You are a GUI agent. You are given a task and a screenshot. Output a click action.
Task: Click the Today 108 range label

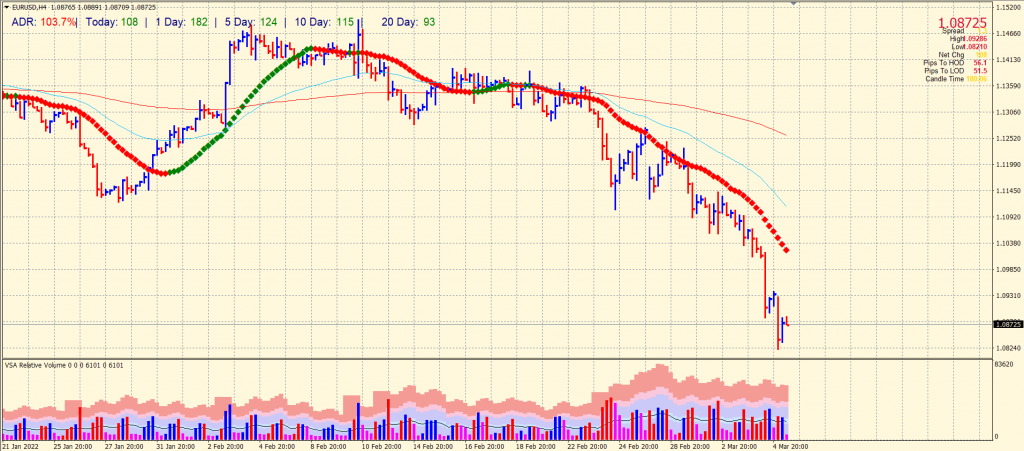pyautogui.click(x=112, y=22)
